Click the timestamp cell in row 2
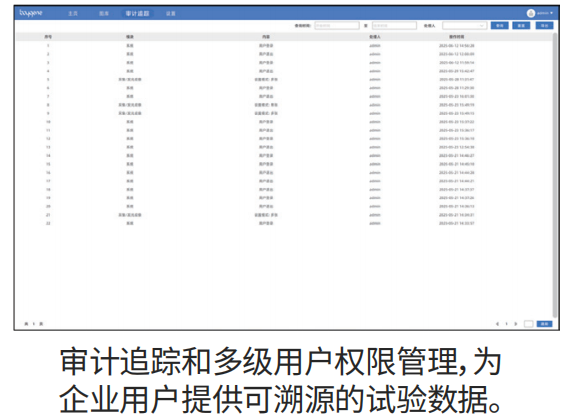 (x=457, y=54)
